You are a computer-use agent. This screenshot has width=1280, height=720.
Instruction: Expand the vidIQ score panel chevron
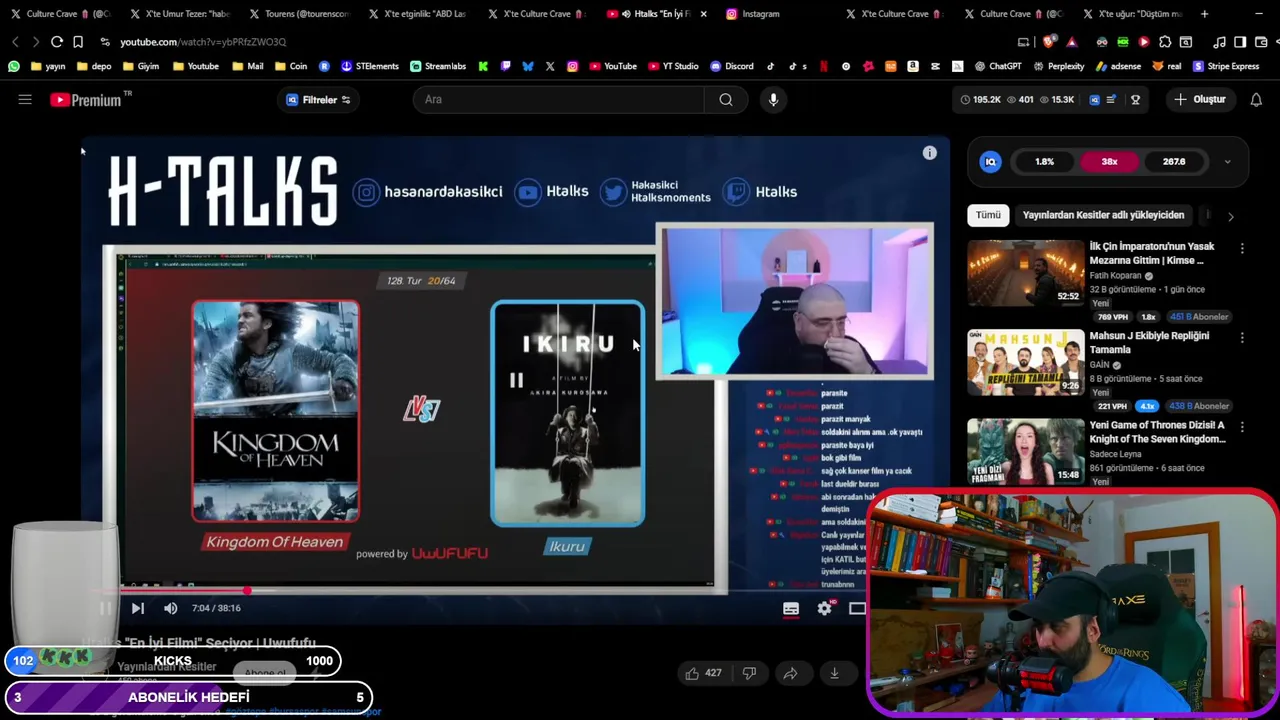[1227, 162]
